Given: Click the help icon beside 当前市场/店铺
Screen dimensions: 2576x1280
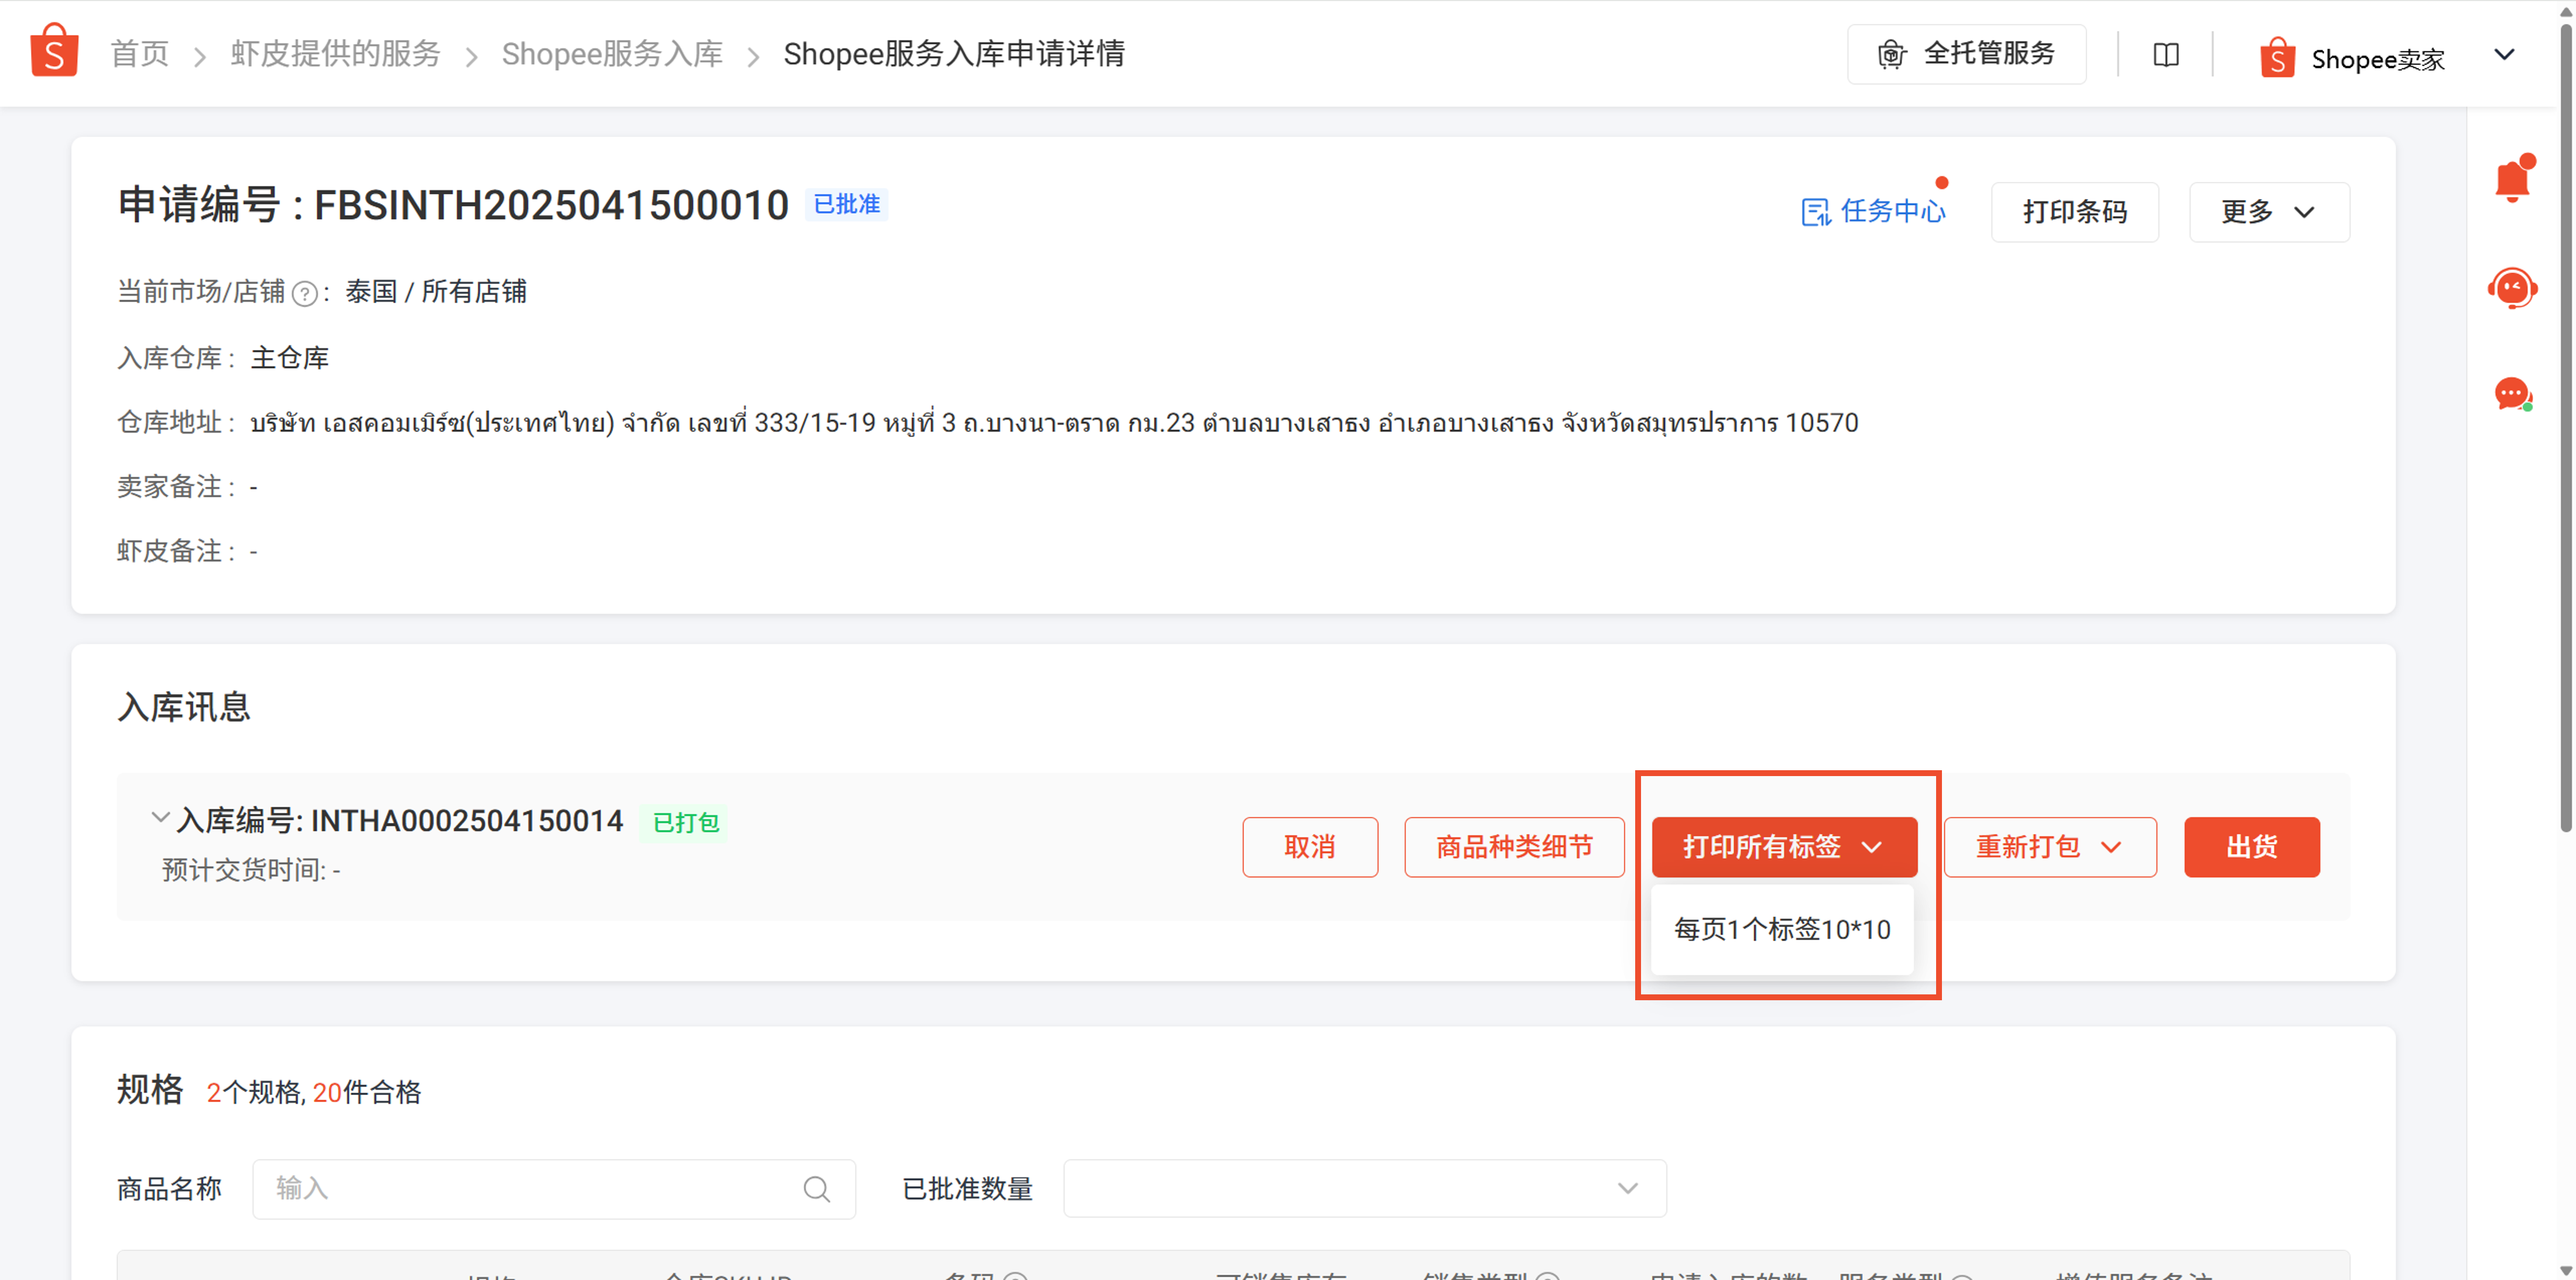Looking at the screenshot, I should point(304,293).
